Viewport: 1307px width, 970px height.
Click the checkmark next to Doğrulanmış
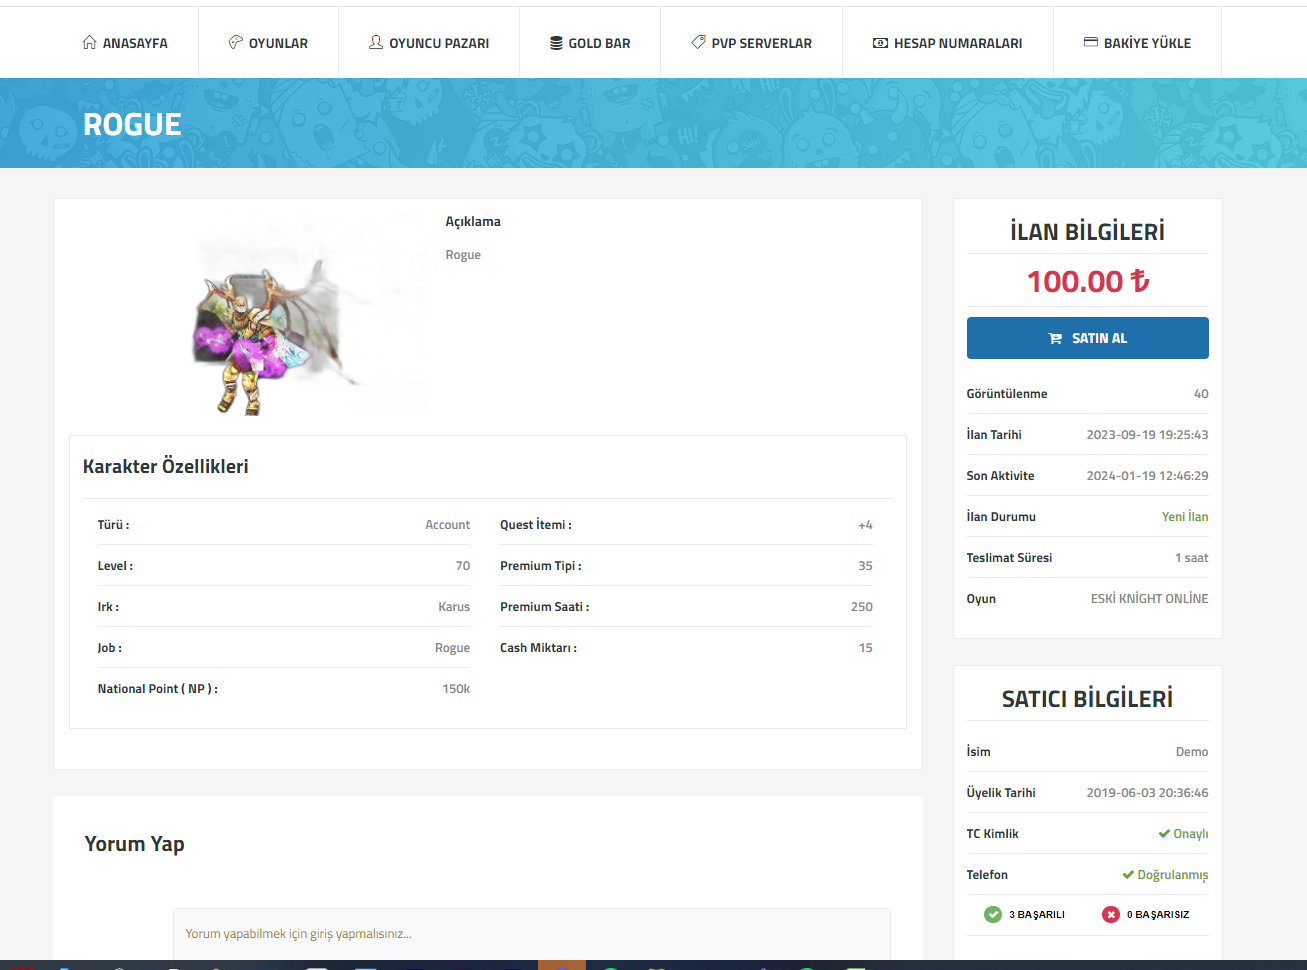(1128, 875)
